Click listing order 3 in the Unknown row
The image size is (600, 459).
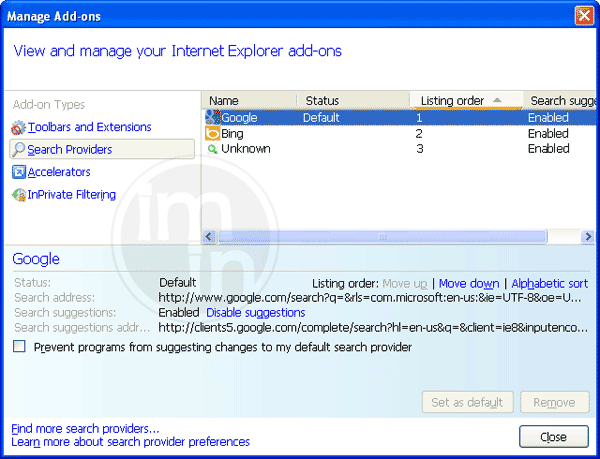(x=420, y=149)
